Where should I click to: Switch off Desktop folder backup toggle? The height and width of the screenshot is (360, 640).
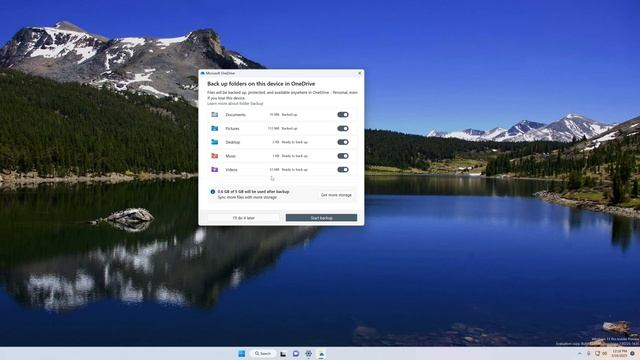(x=343, y=142)
